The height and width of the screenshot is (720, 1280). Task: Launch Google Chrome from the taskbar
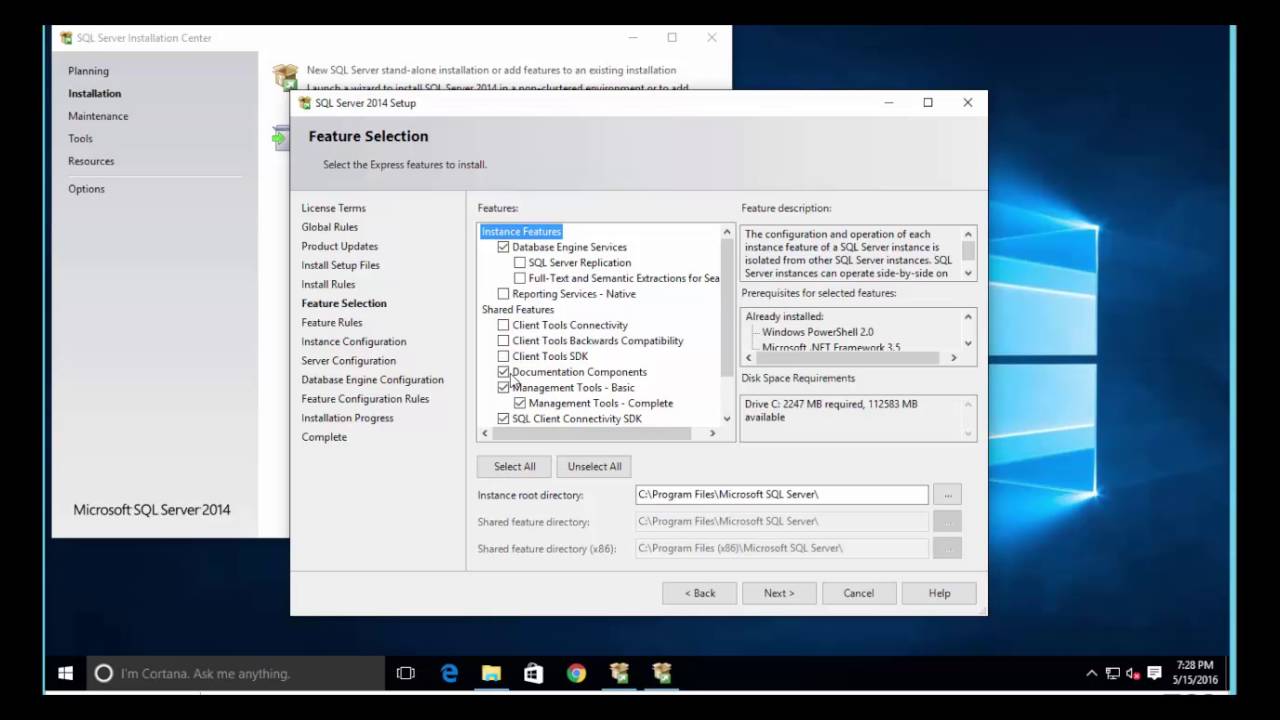point(576,673)
